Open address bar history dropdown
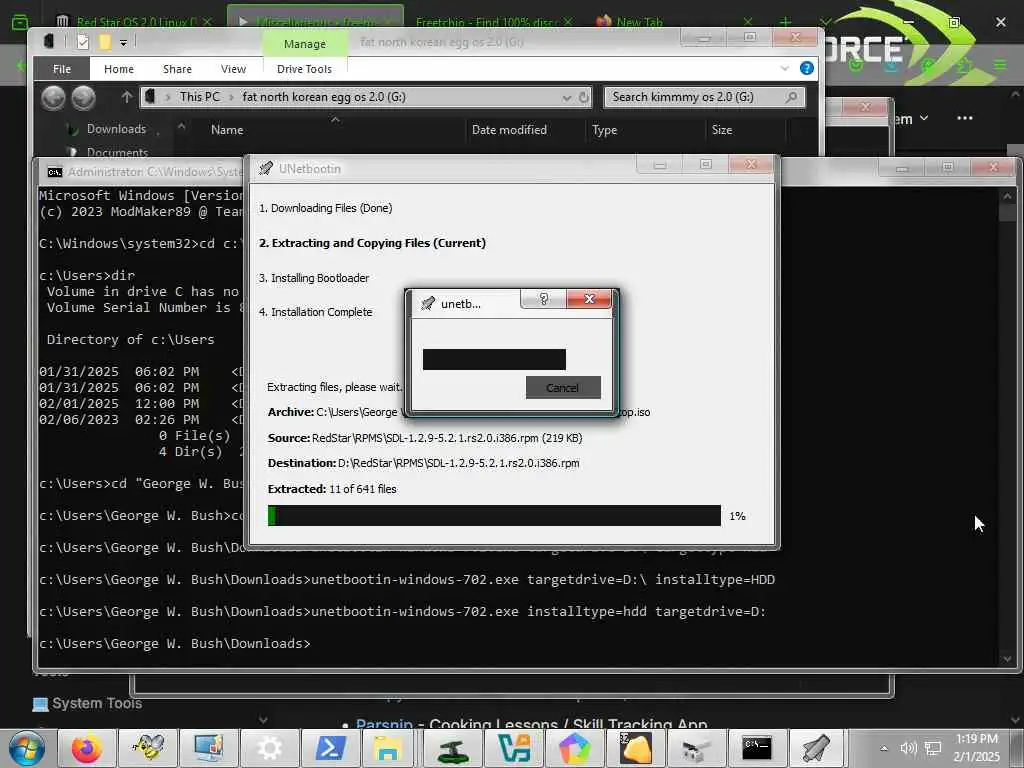 [566, 98]
